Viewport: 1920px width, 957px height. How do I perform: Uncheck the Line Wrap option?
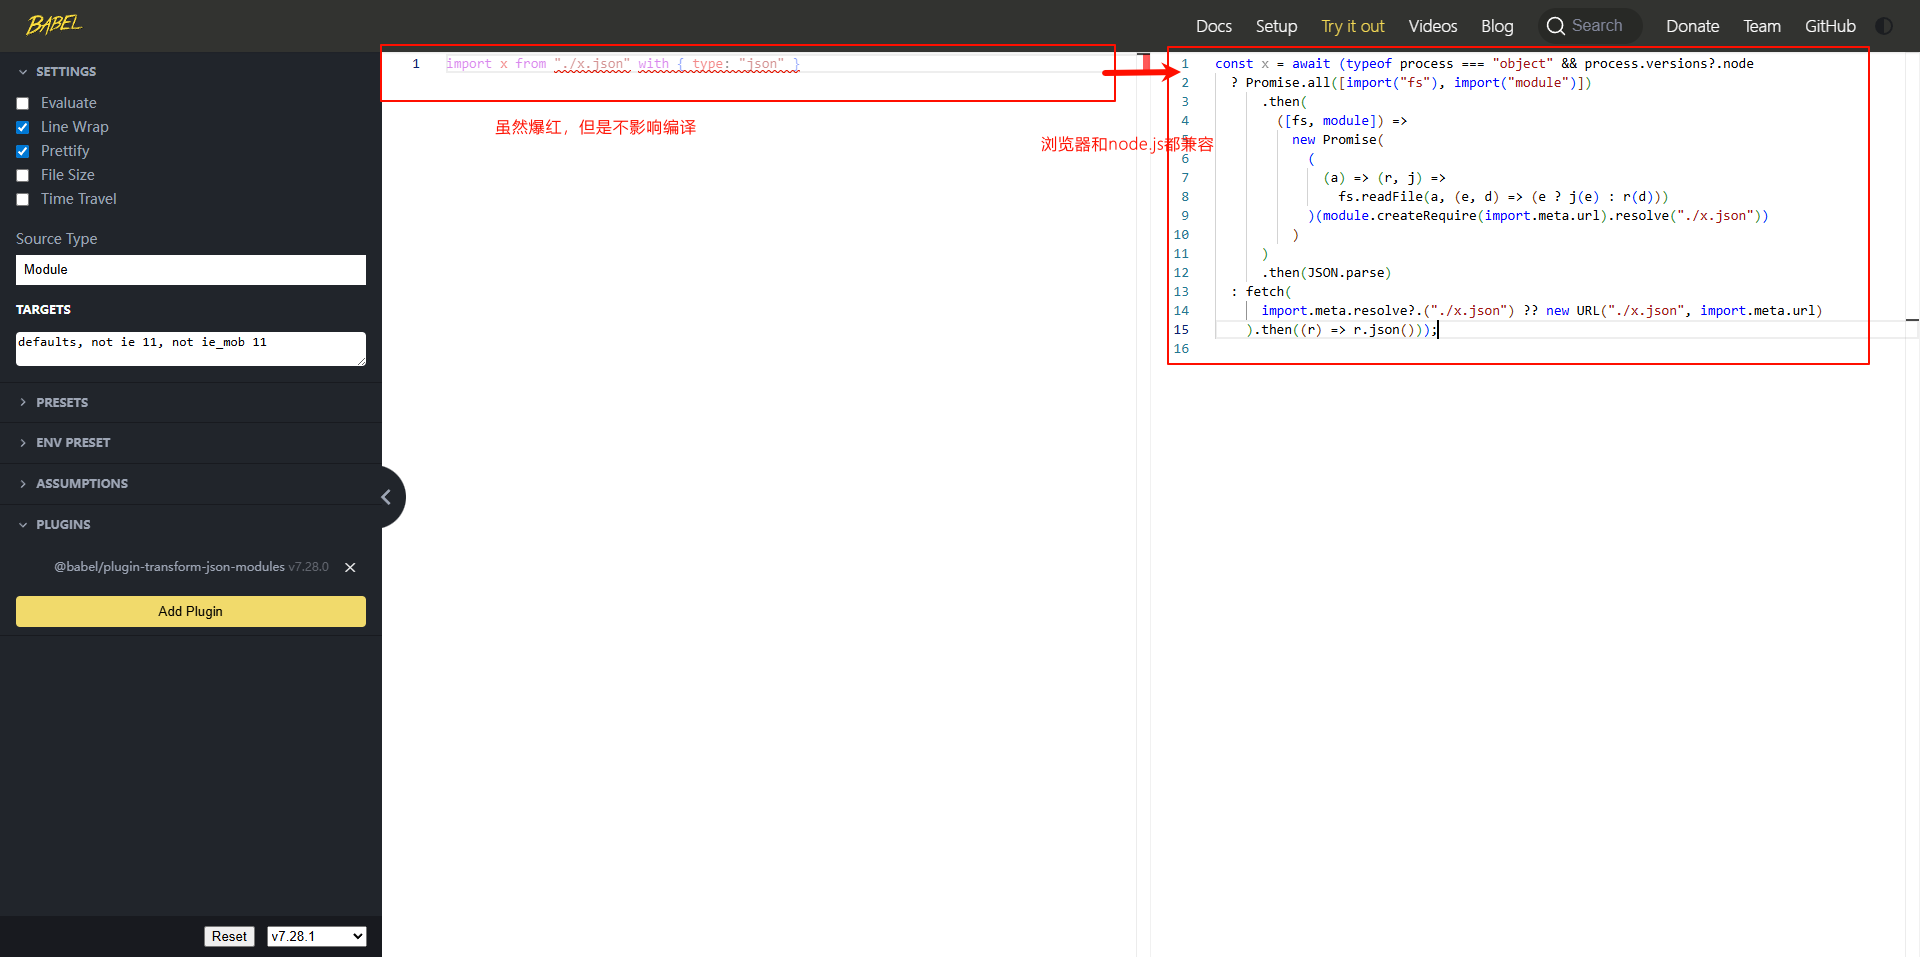pyautogui.click(x=23, y=127)
